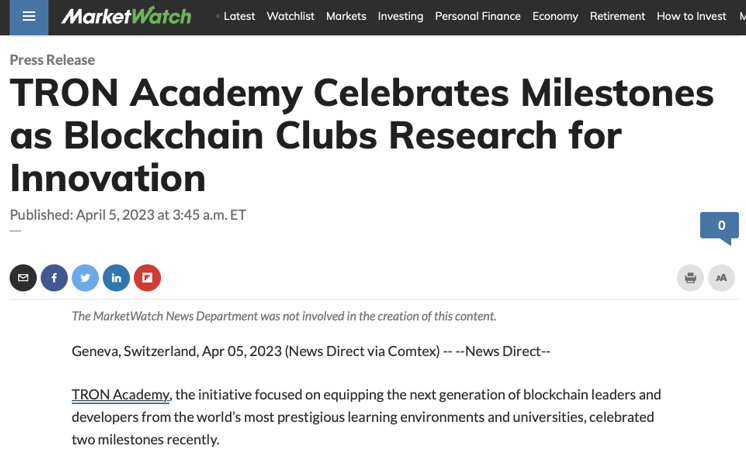746x449 pixels.
Task: Select How to Invest menu
Action: (691, 16)
